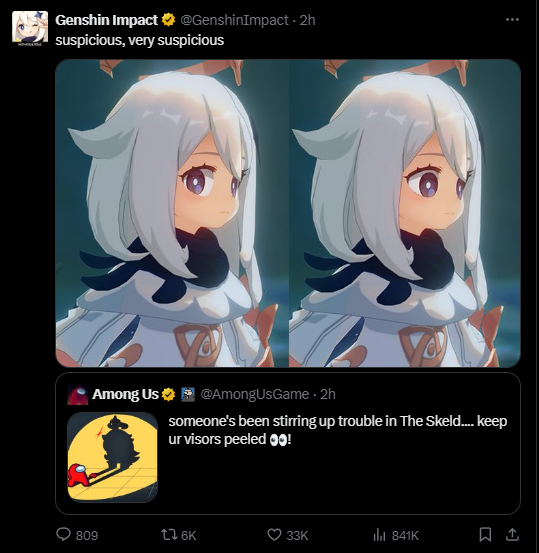This screenshot has height=553, width=539.
Task: Open the yellow spotlight shadow thumbnail
Action: 113,457
